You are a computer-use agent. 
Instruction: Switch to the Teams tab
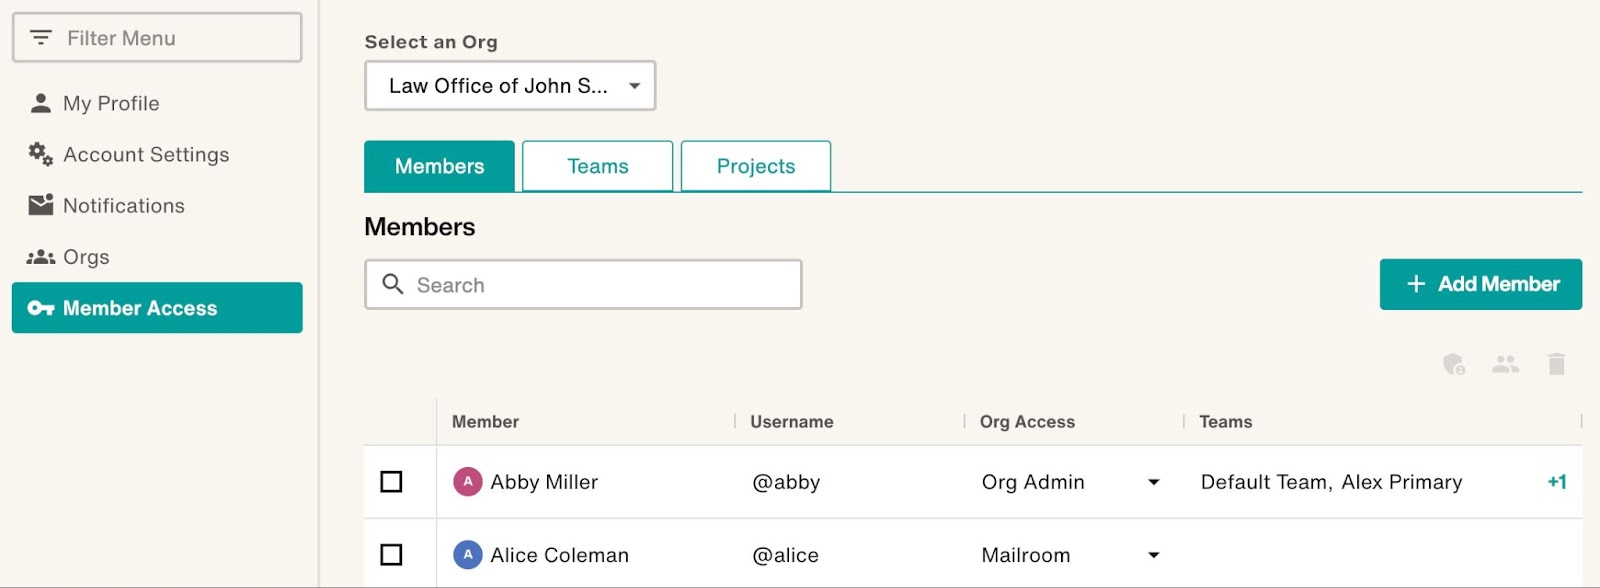point(597,166)
